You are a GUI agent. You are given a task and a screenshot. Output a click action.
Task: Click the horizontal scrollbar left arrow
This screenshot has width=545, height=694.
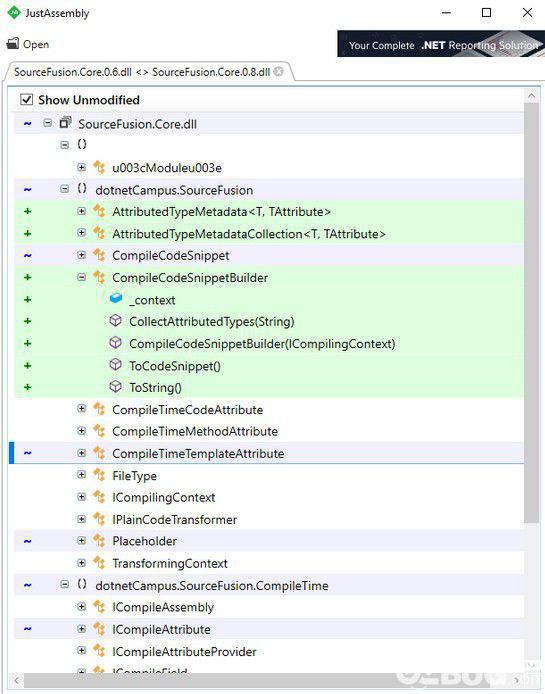tap(16, 679)
